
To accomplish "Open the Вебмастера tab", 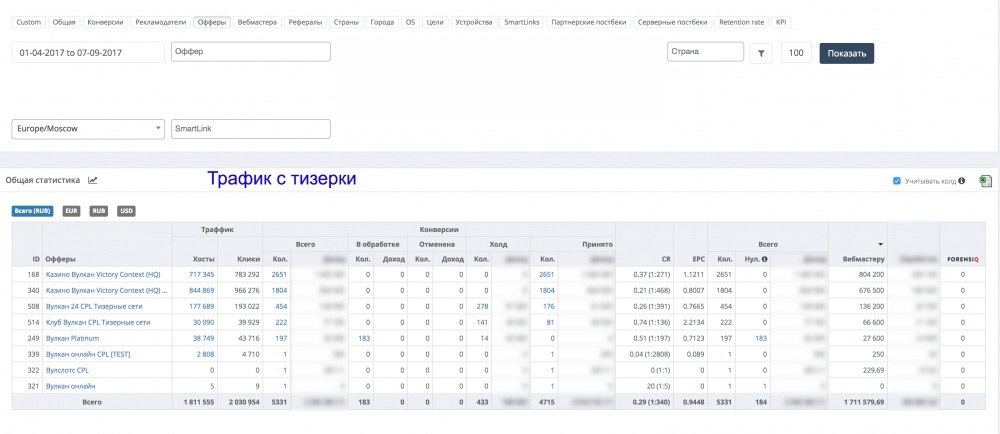I will (x=256, y=22).
